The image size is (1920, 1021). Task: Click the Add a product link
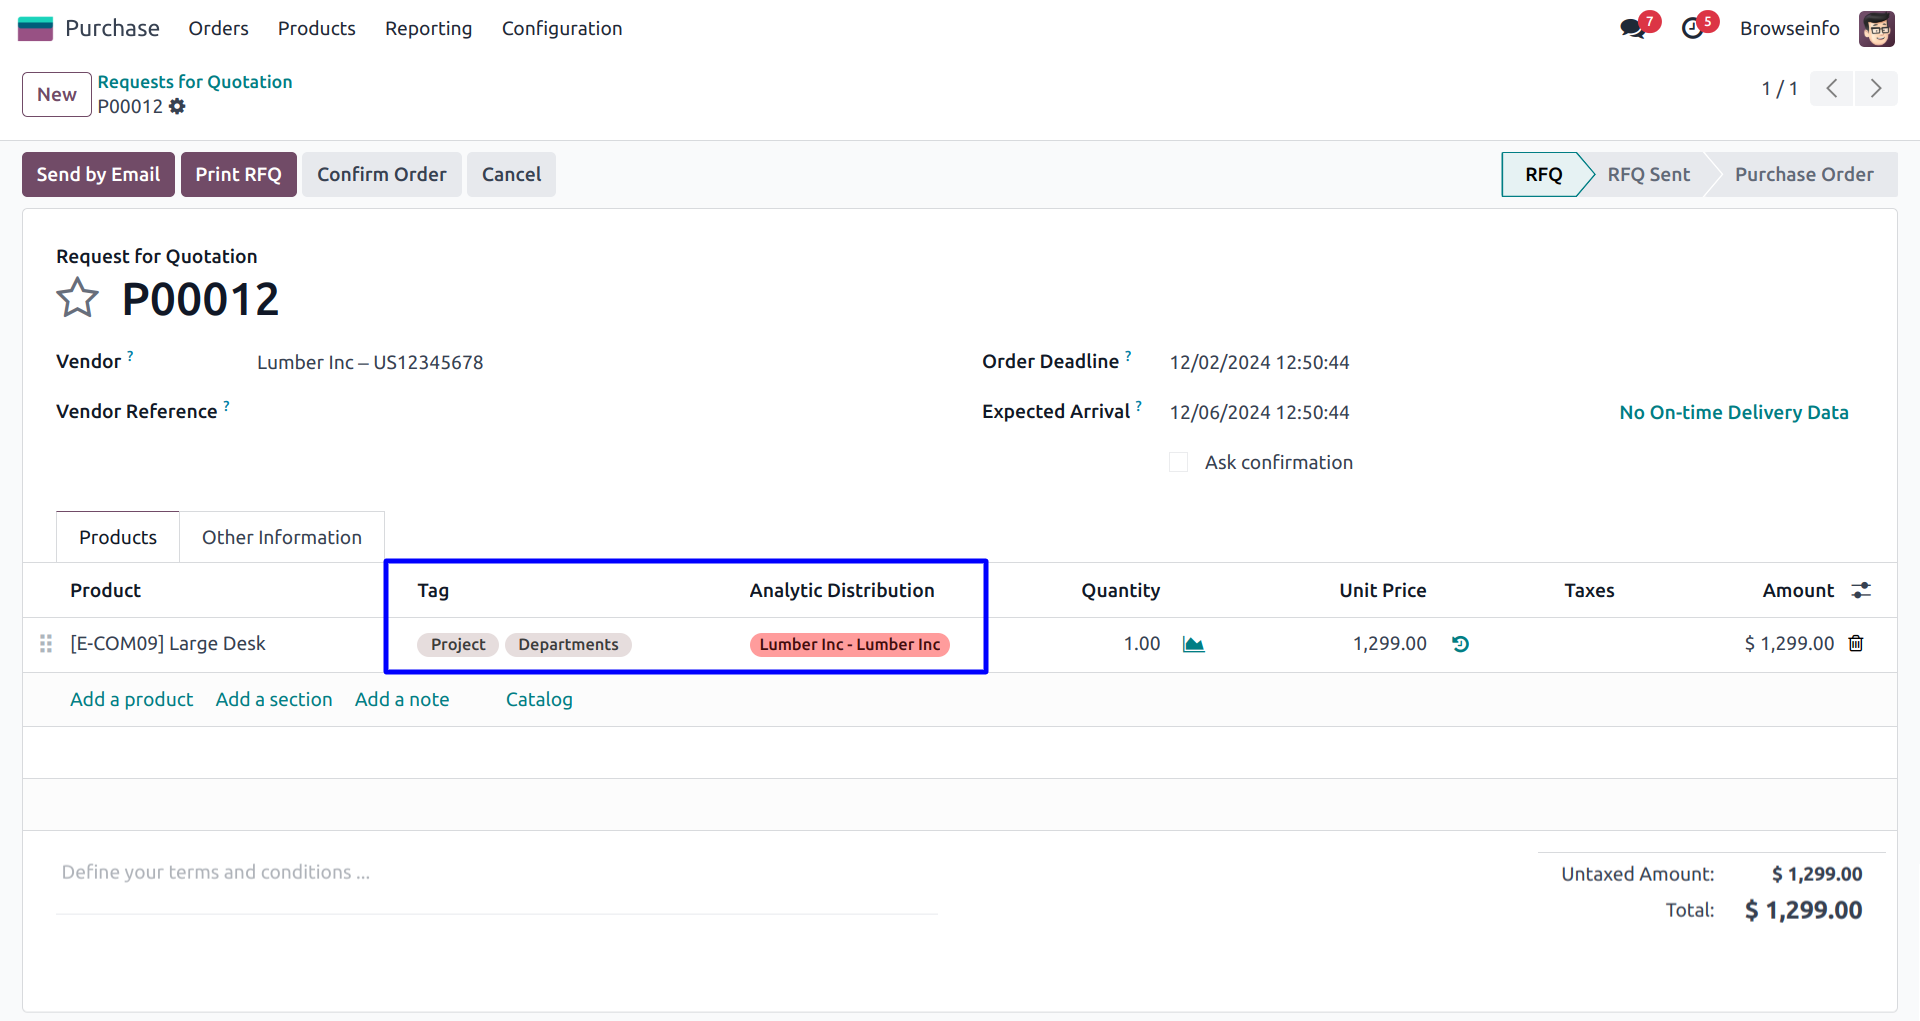131,700
